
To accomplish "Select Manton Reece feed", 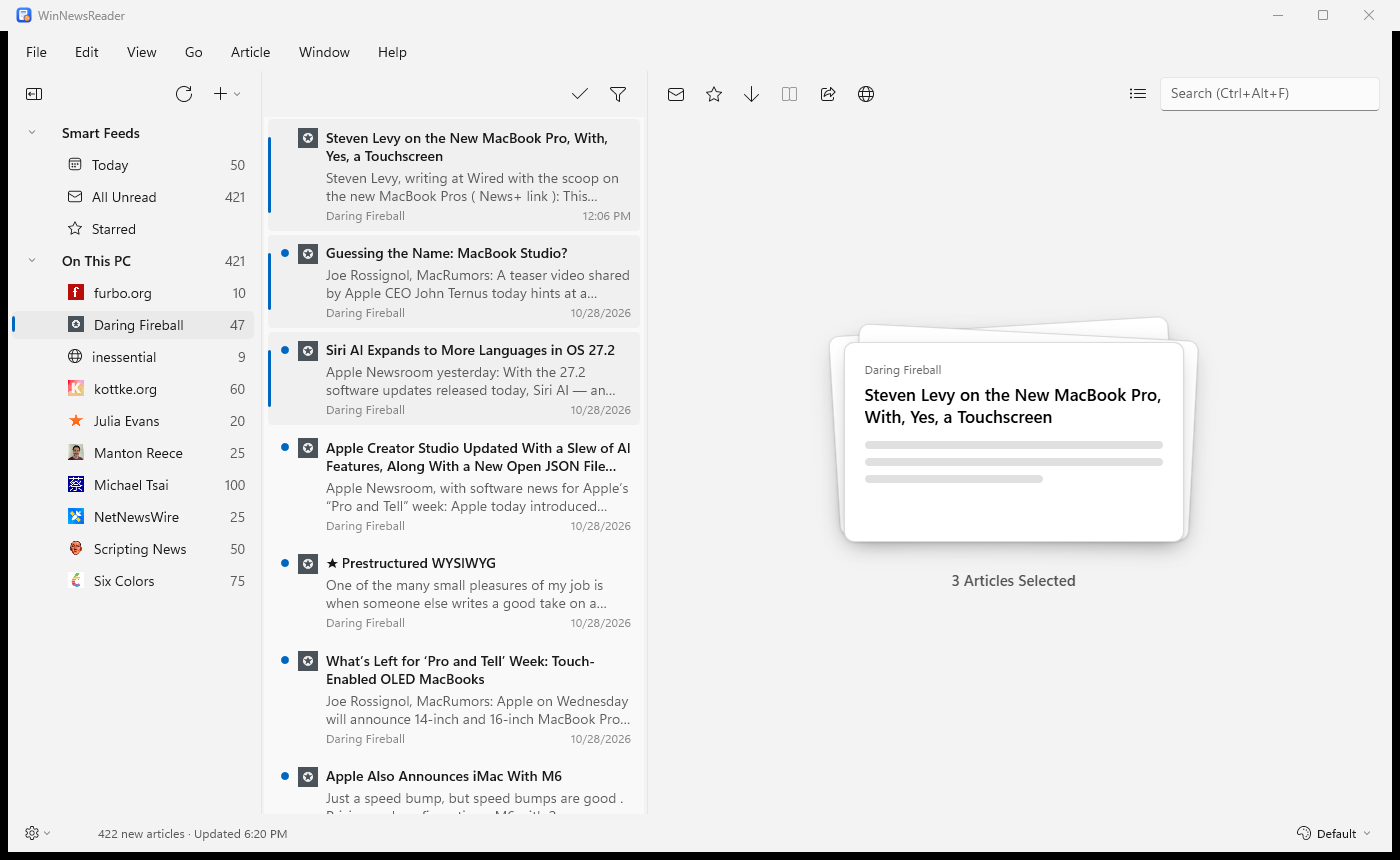I will (x=133, y=453).
